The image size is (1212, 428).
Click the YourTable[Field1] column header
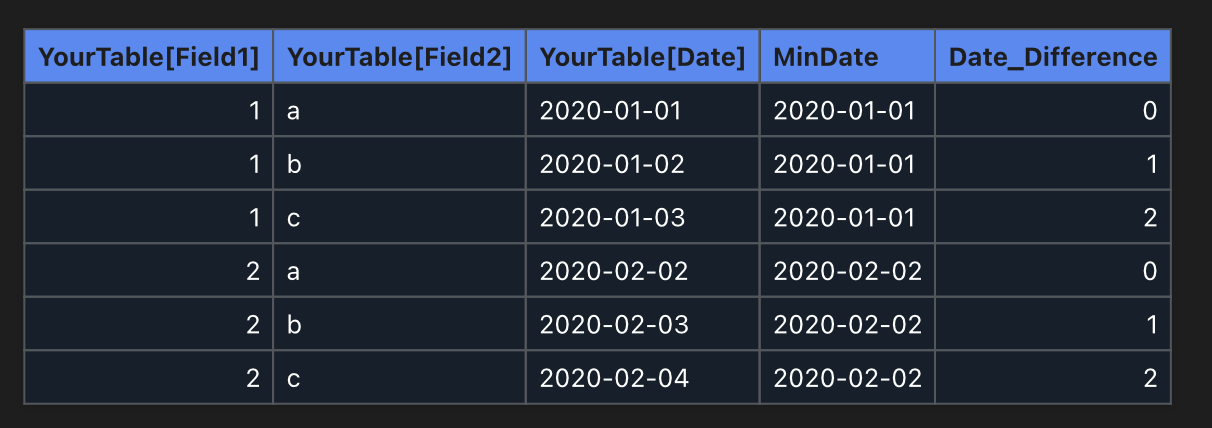[148, 57]
